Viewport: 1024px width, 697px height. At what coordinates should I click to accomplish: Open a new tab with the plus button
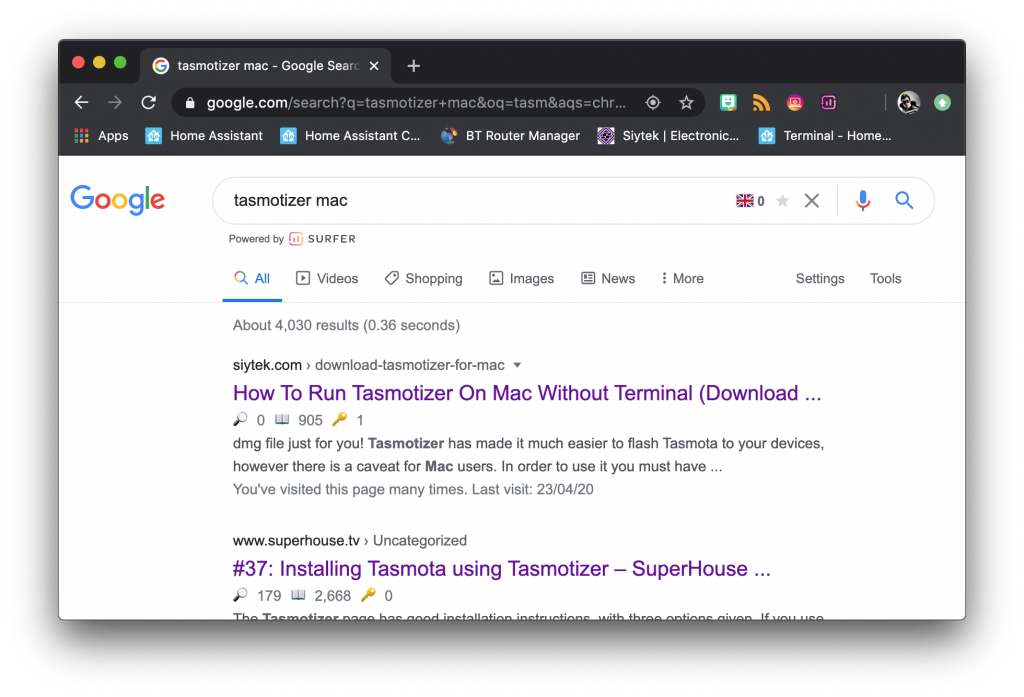click(x=413, y=66)
